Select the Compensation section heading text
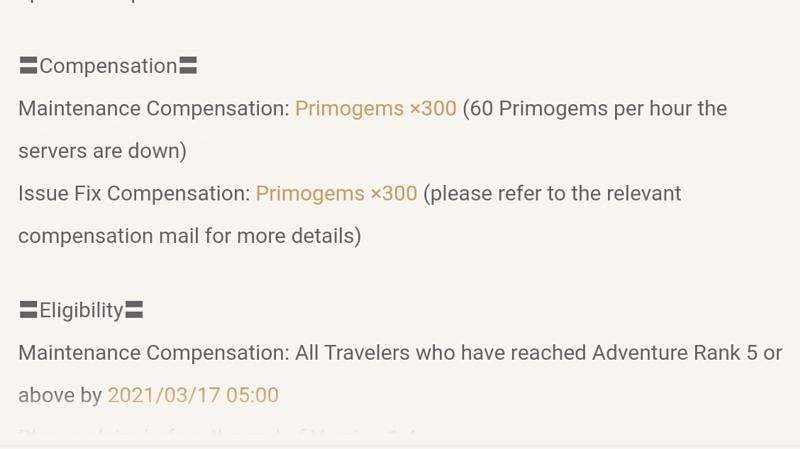800x449 pixels. point(108,66)
